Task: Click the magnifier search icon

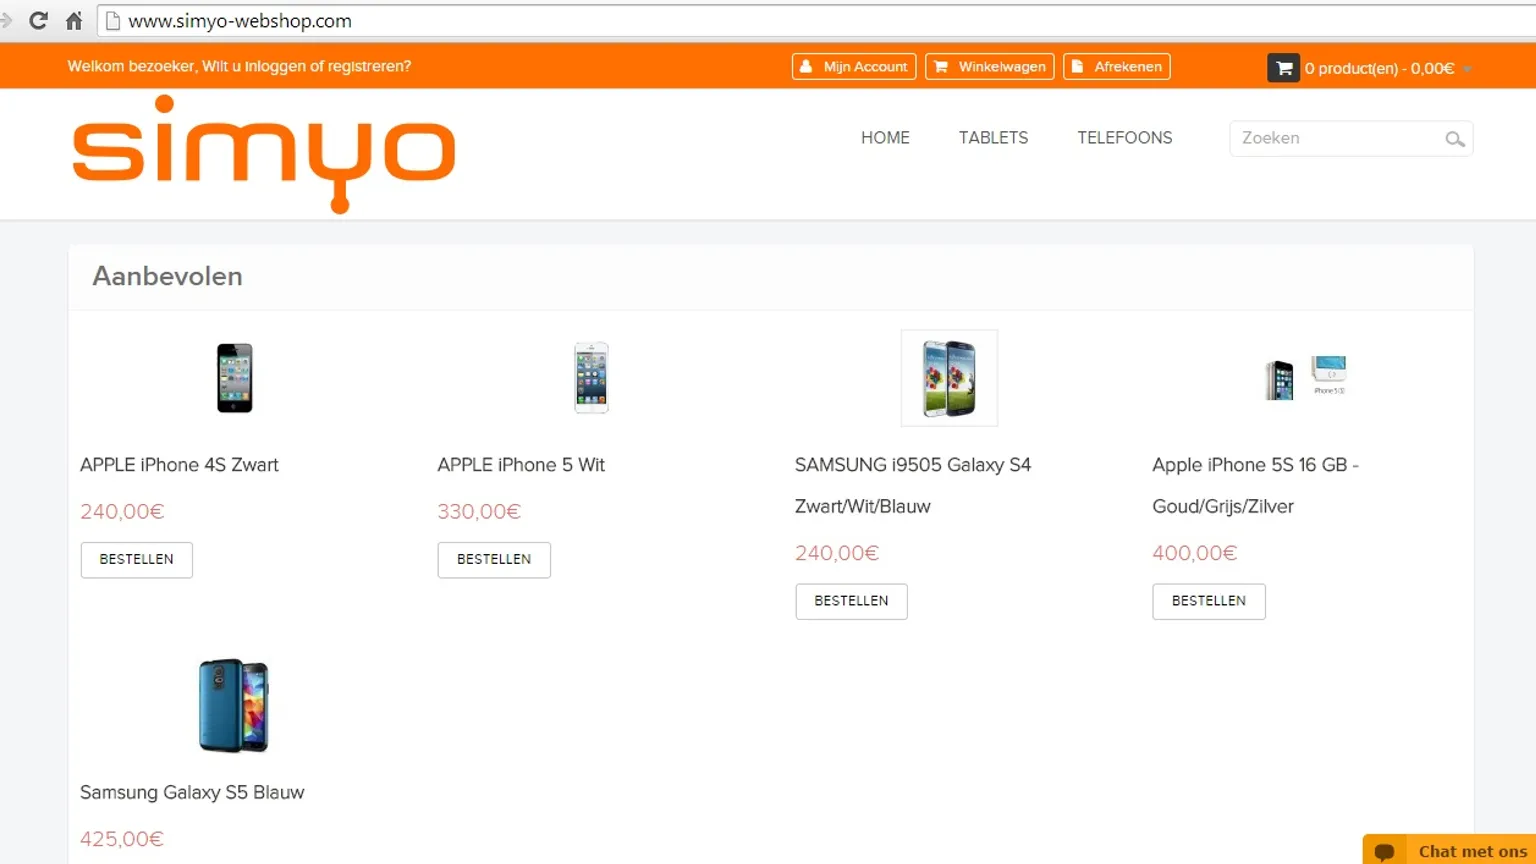Action: click(x=1455, y=139)
